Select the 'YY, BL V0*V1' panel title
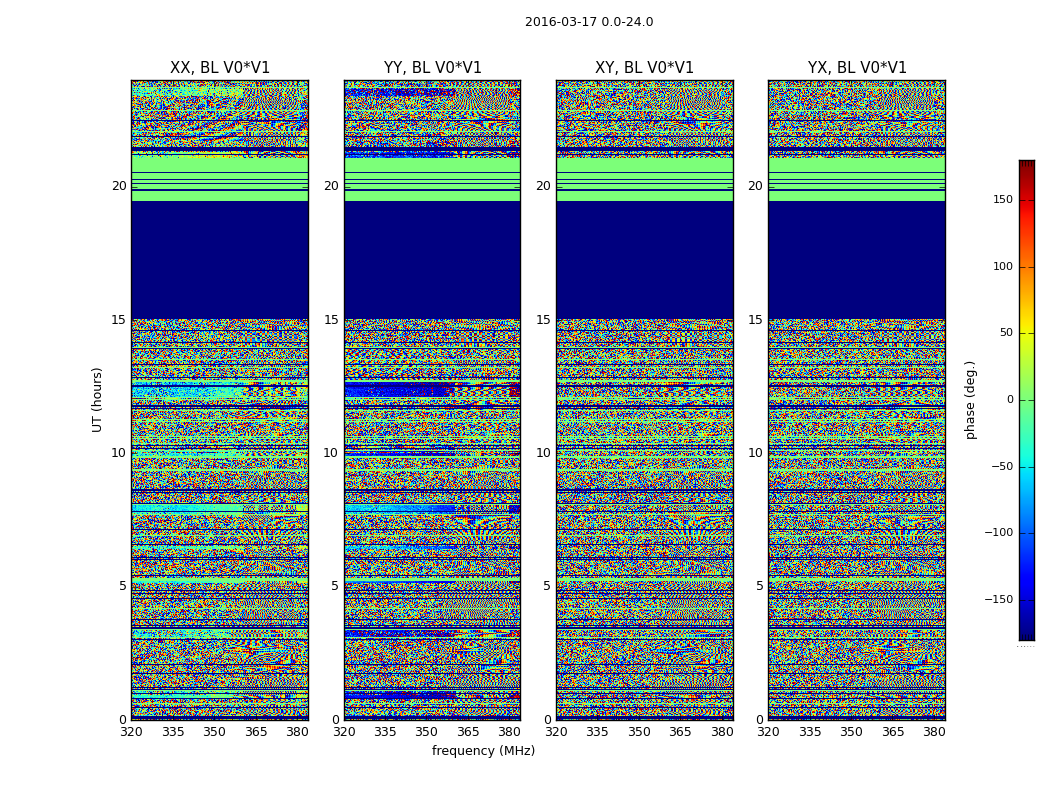This screenshot has height=800, width=1050. coord(433,68)
